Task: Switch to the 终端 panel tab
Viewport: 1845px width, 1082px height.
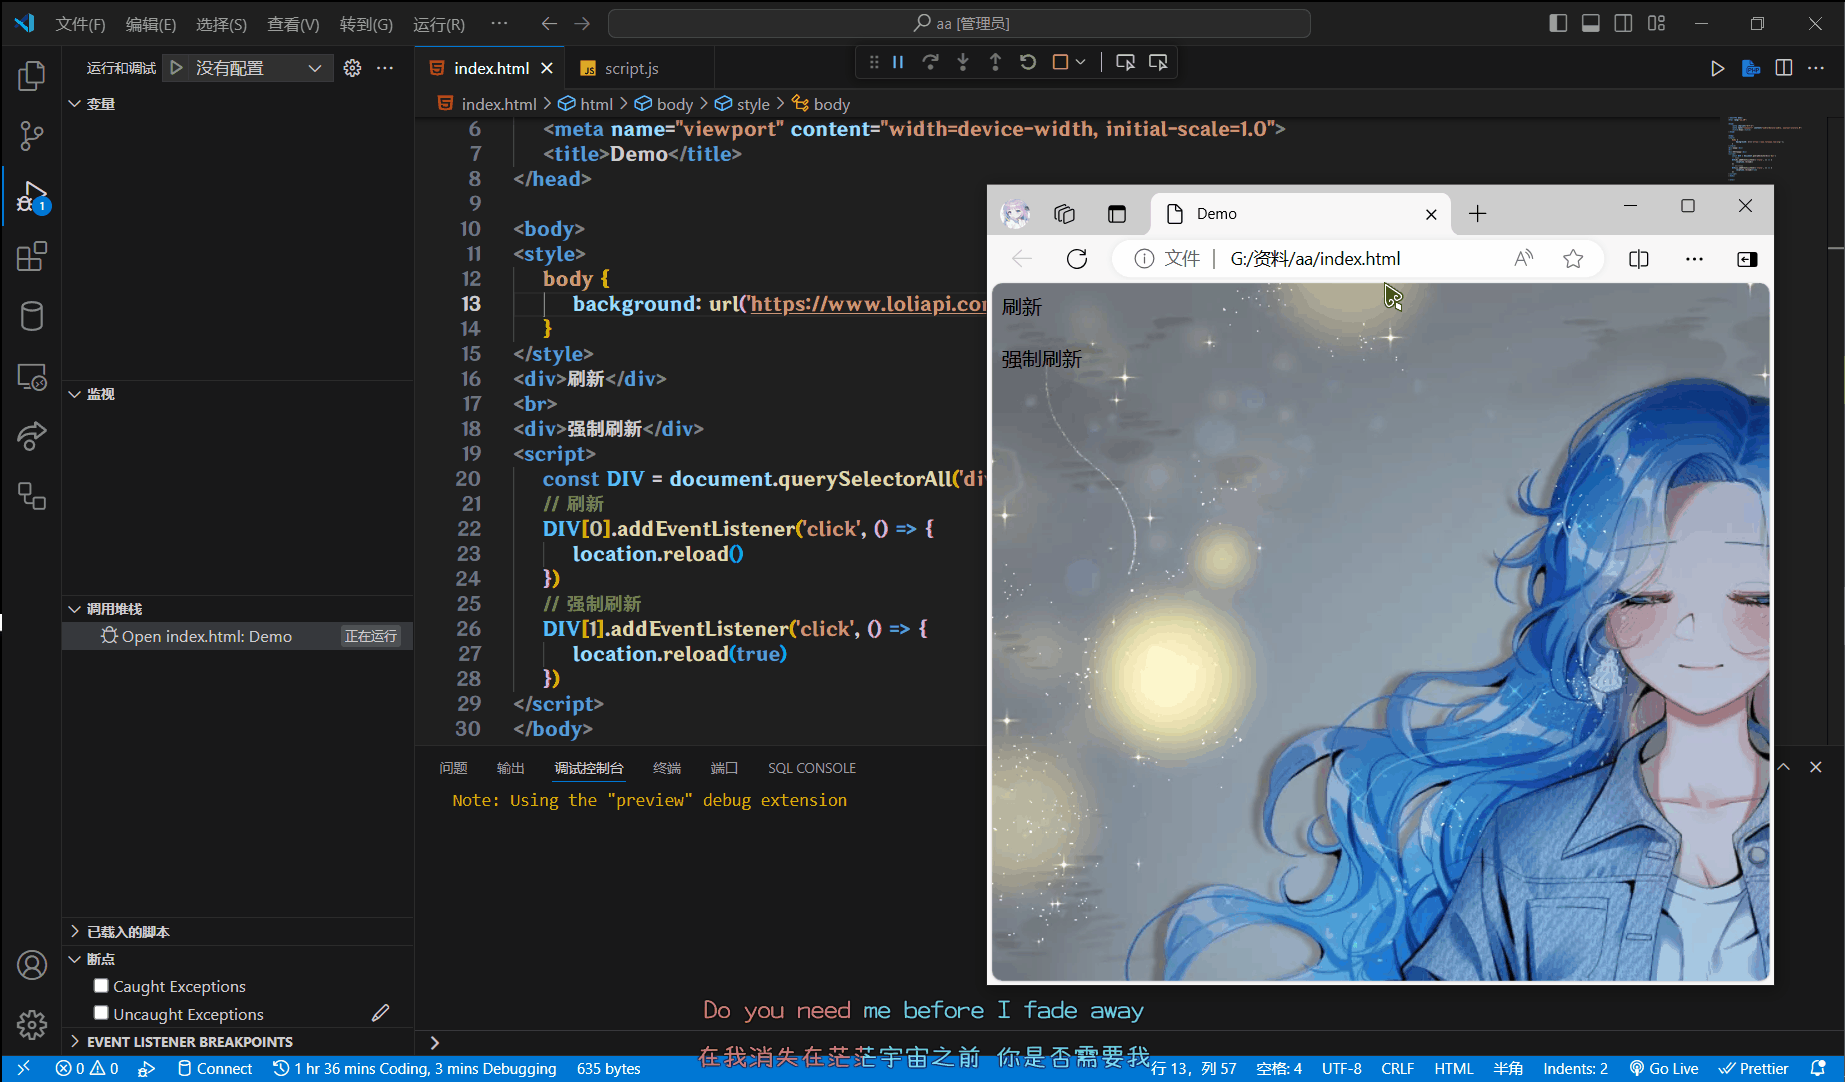Action: coord(667,768)
